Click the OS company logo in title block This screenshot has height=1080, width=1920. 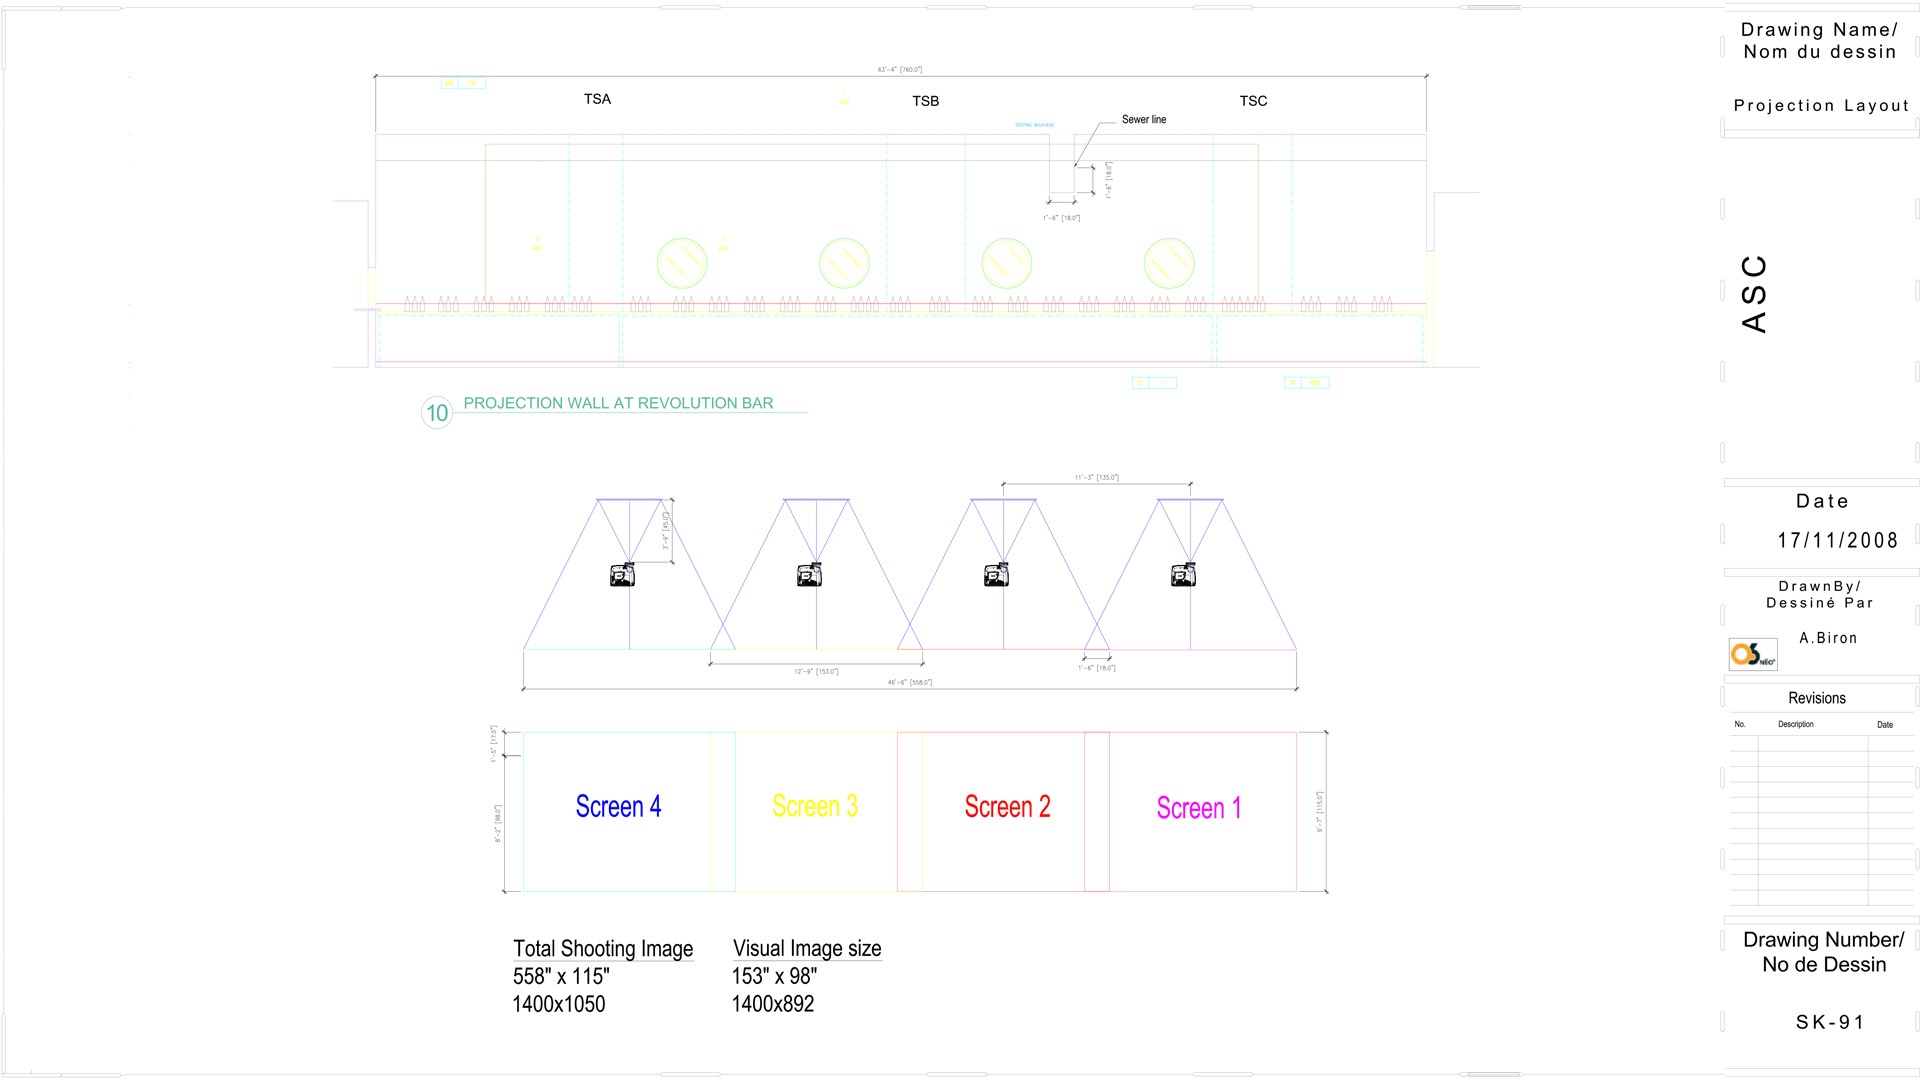(1753, 654)
